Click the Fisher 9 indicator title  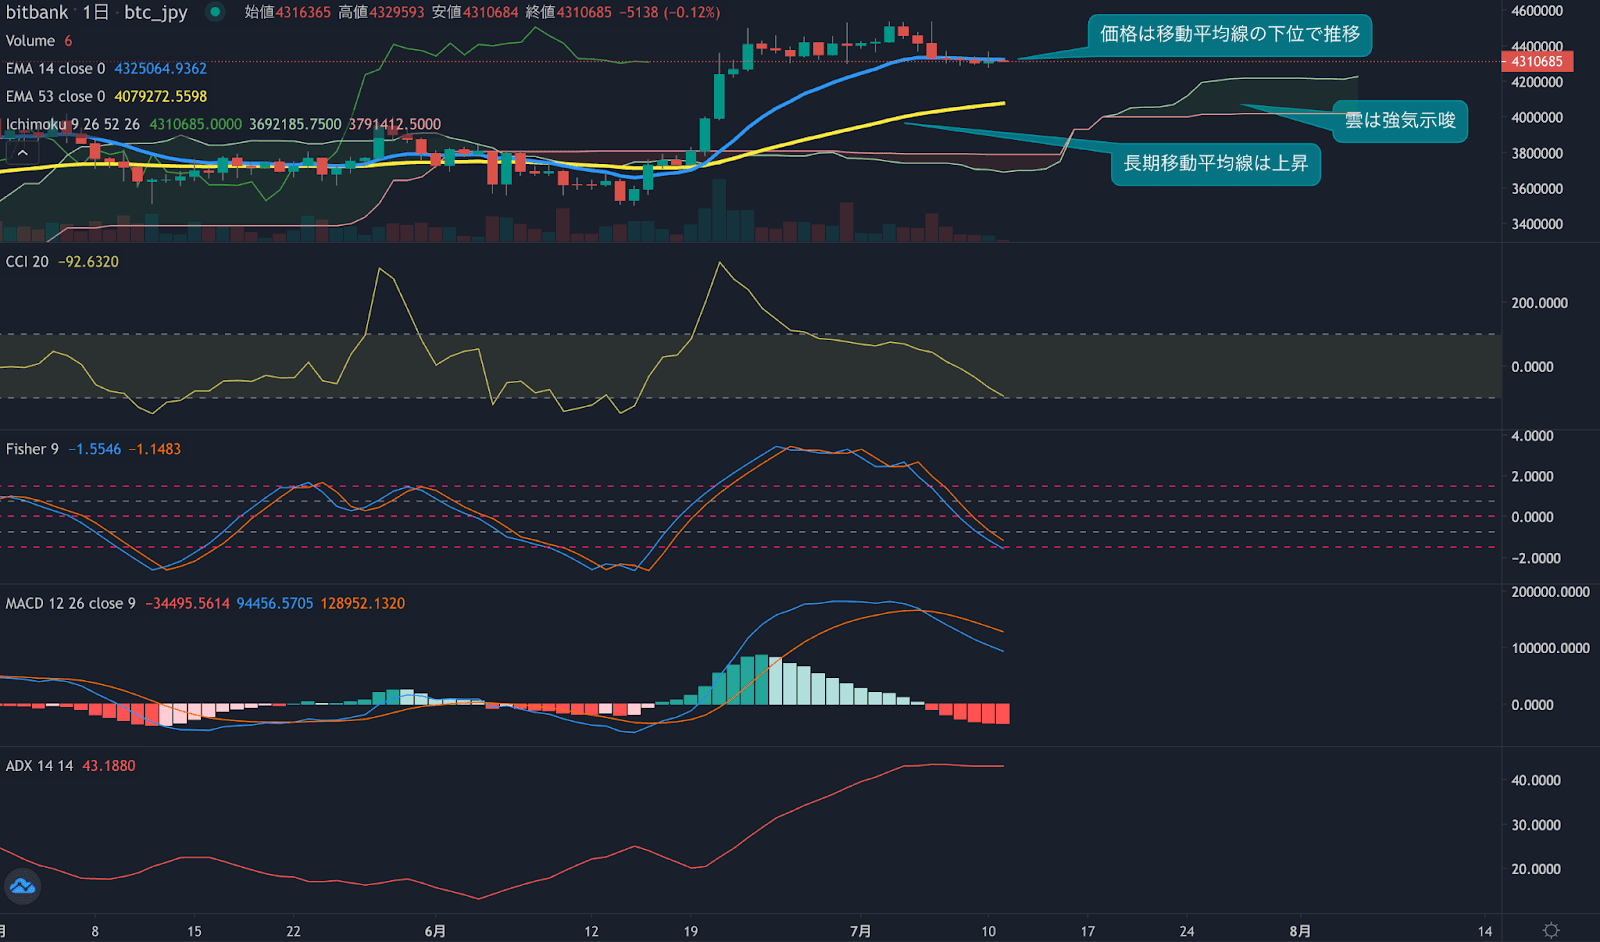pyautogui.click(x=32, y=450)
